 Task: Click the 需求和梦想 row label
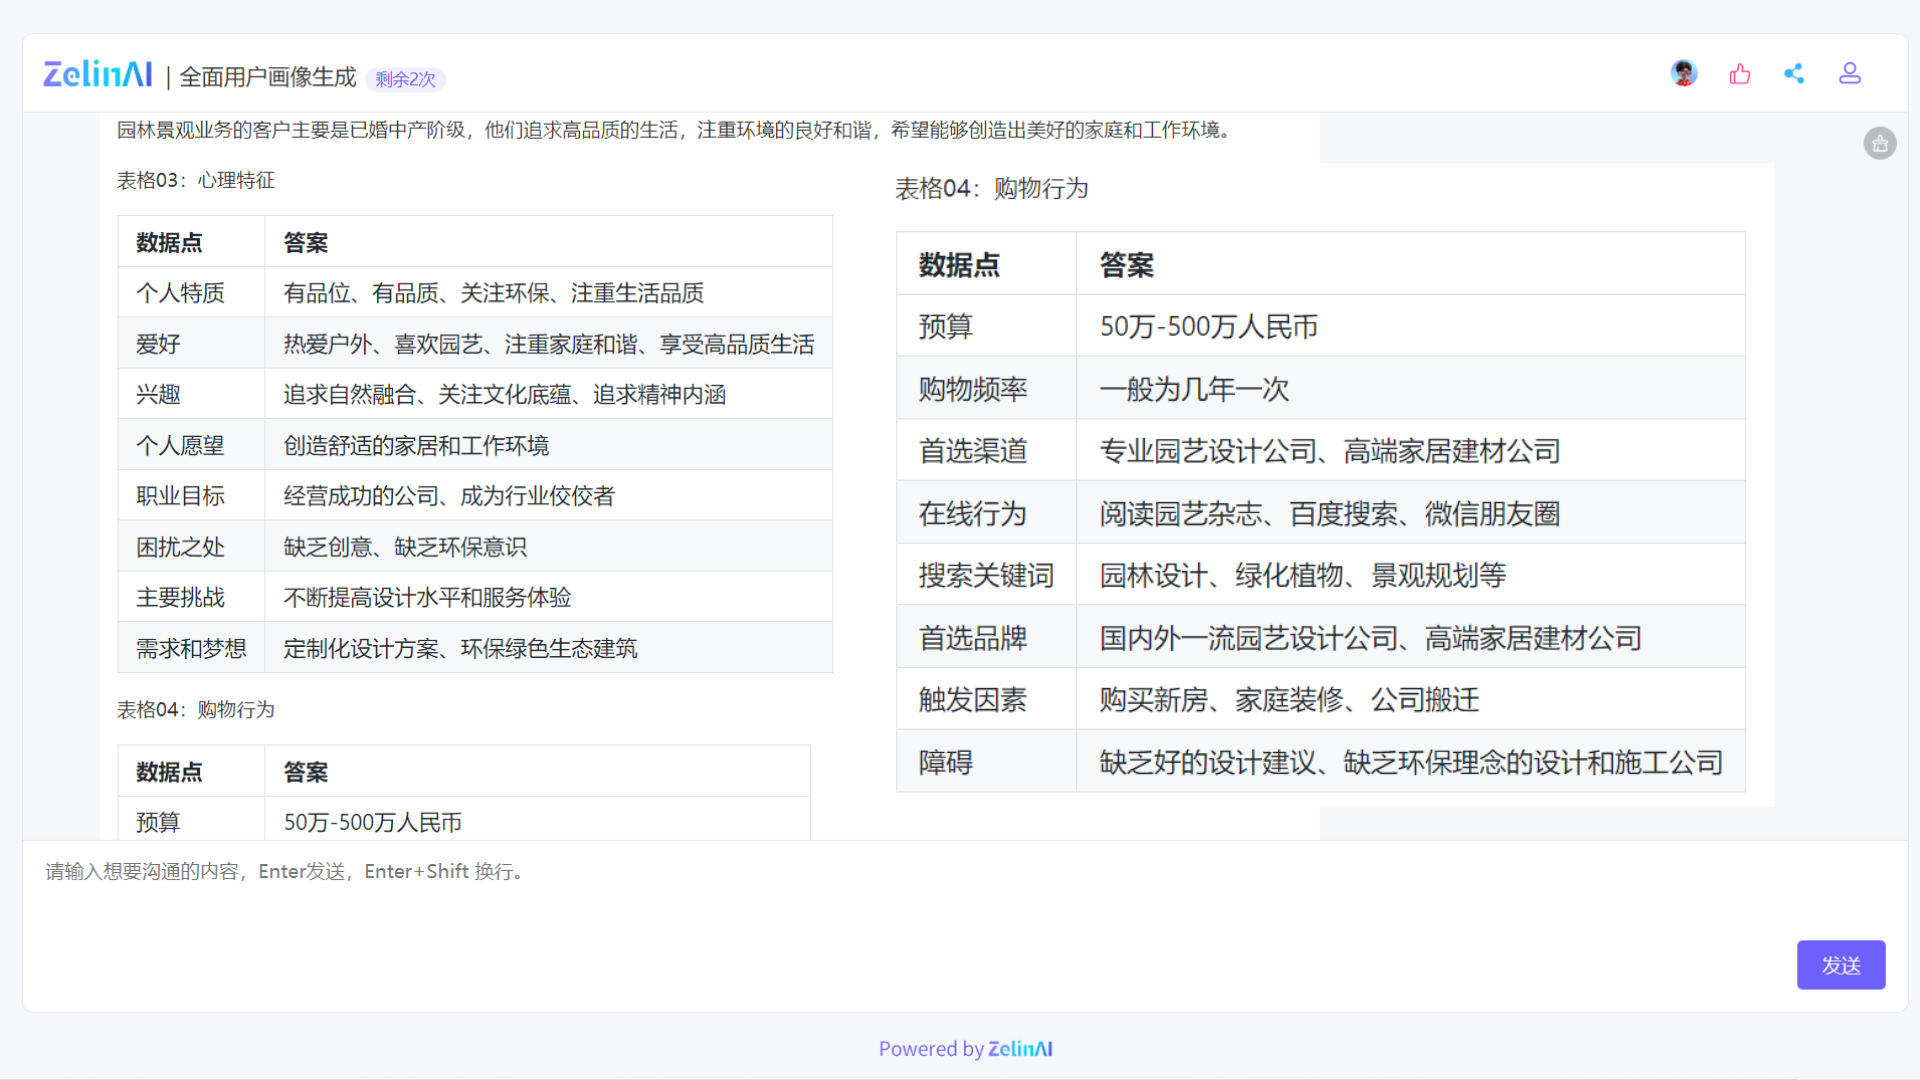point(191,648)
